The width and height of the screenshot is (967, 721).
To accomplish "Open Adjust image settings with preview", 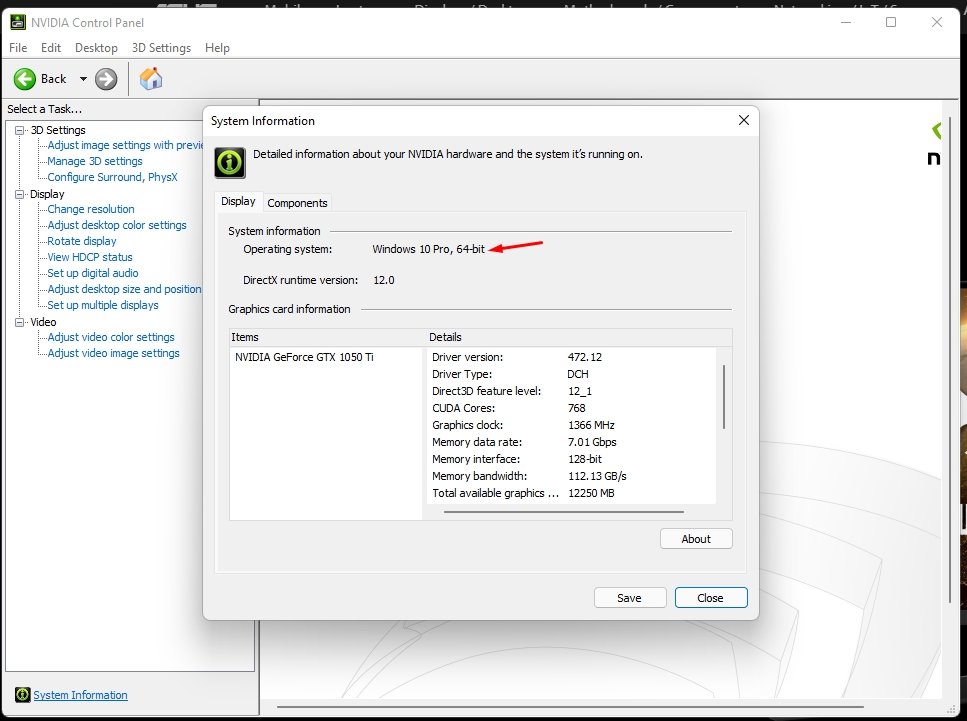I will coord(125,145).
